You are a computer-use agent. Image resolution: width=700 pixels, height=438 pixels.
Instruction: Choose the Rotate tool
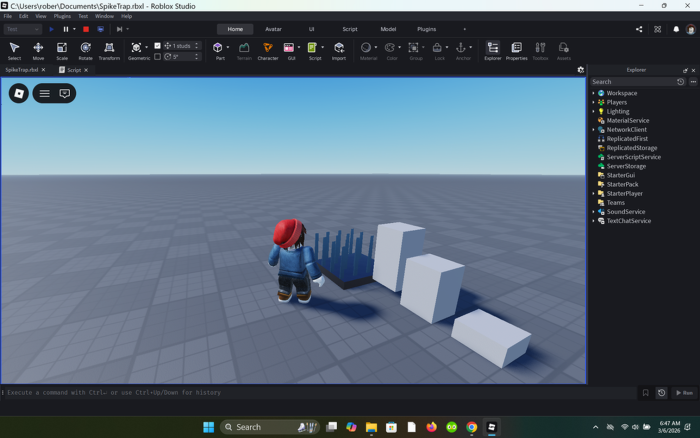85,51
